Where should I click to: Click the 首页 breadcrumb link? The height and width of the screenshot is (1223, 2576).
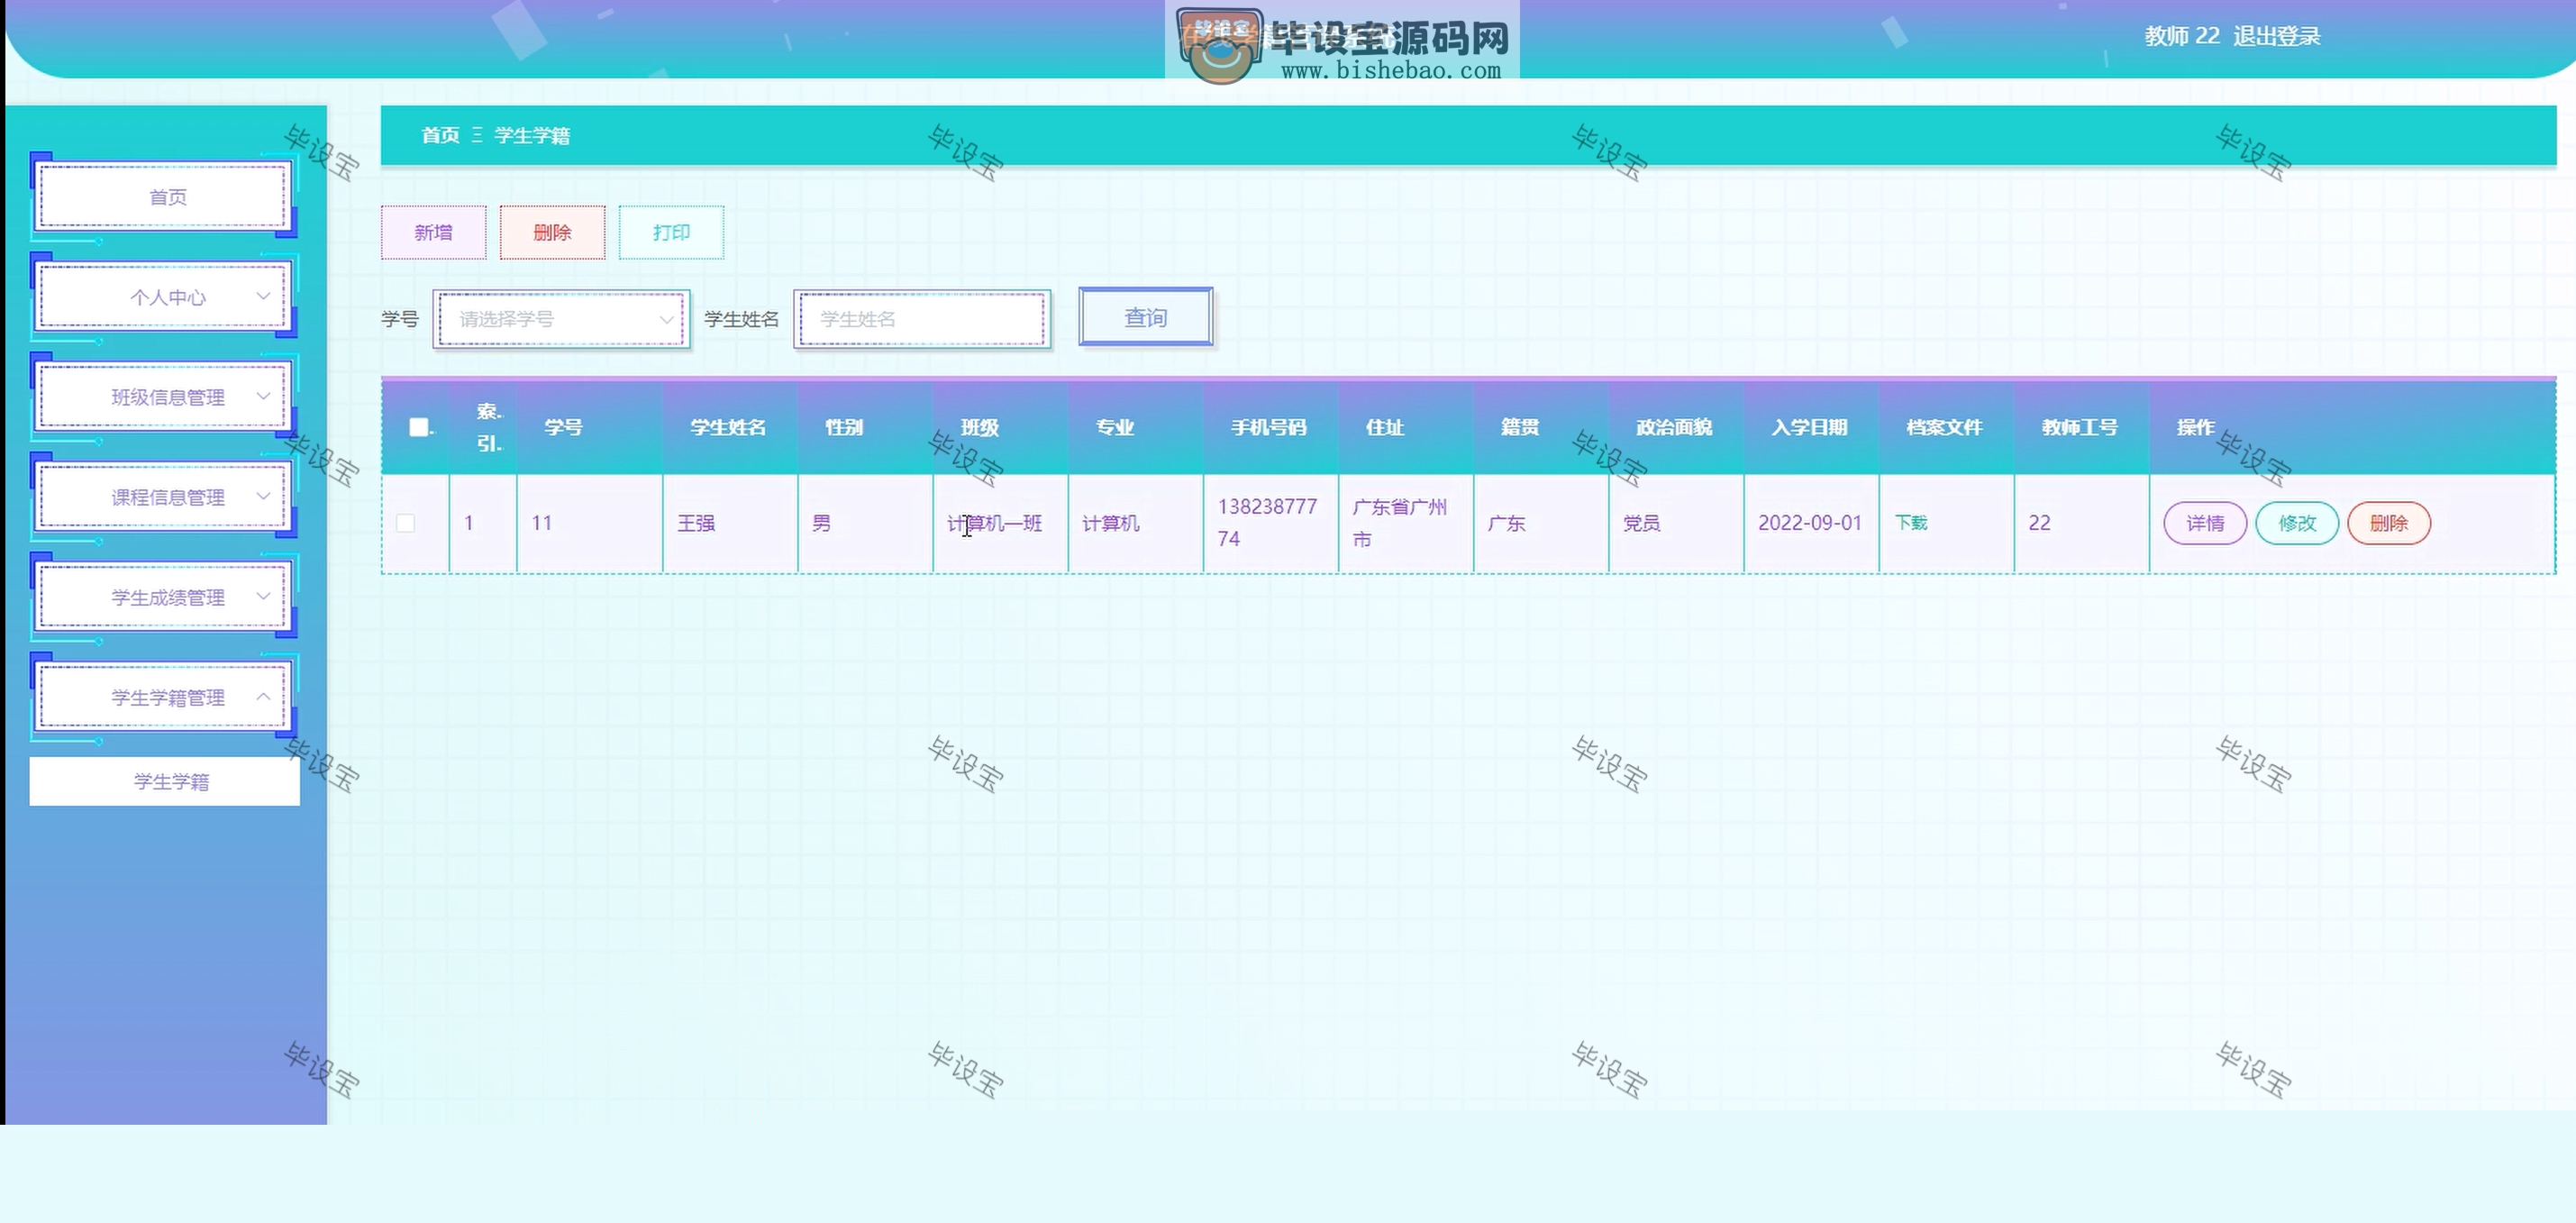(438, 135)
